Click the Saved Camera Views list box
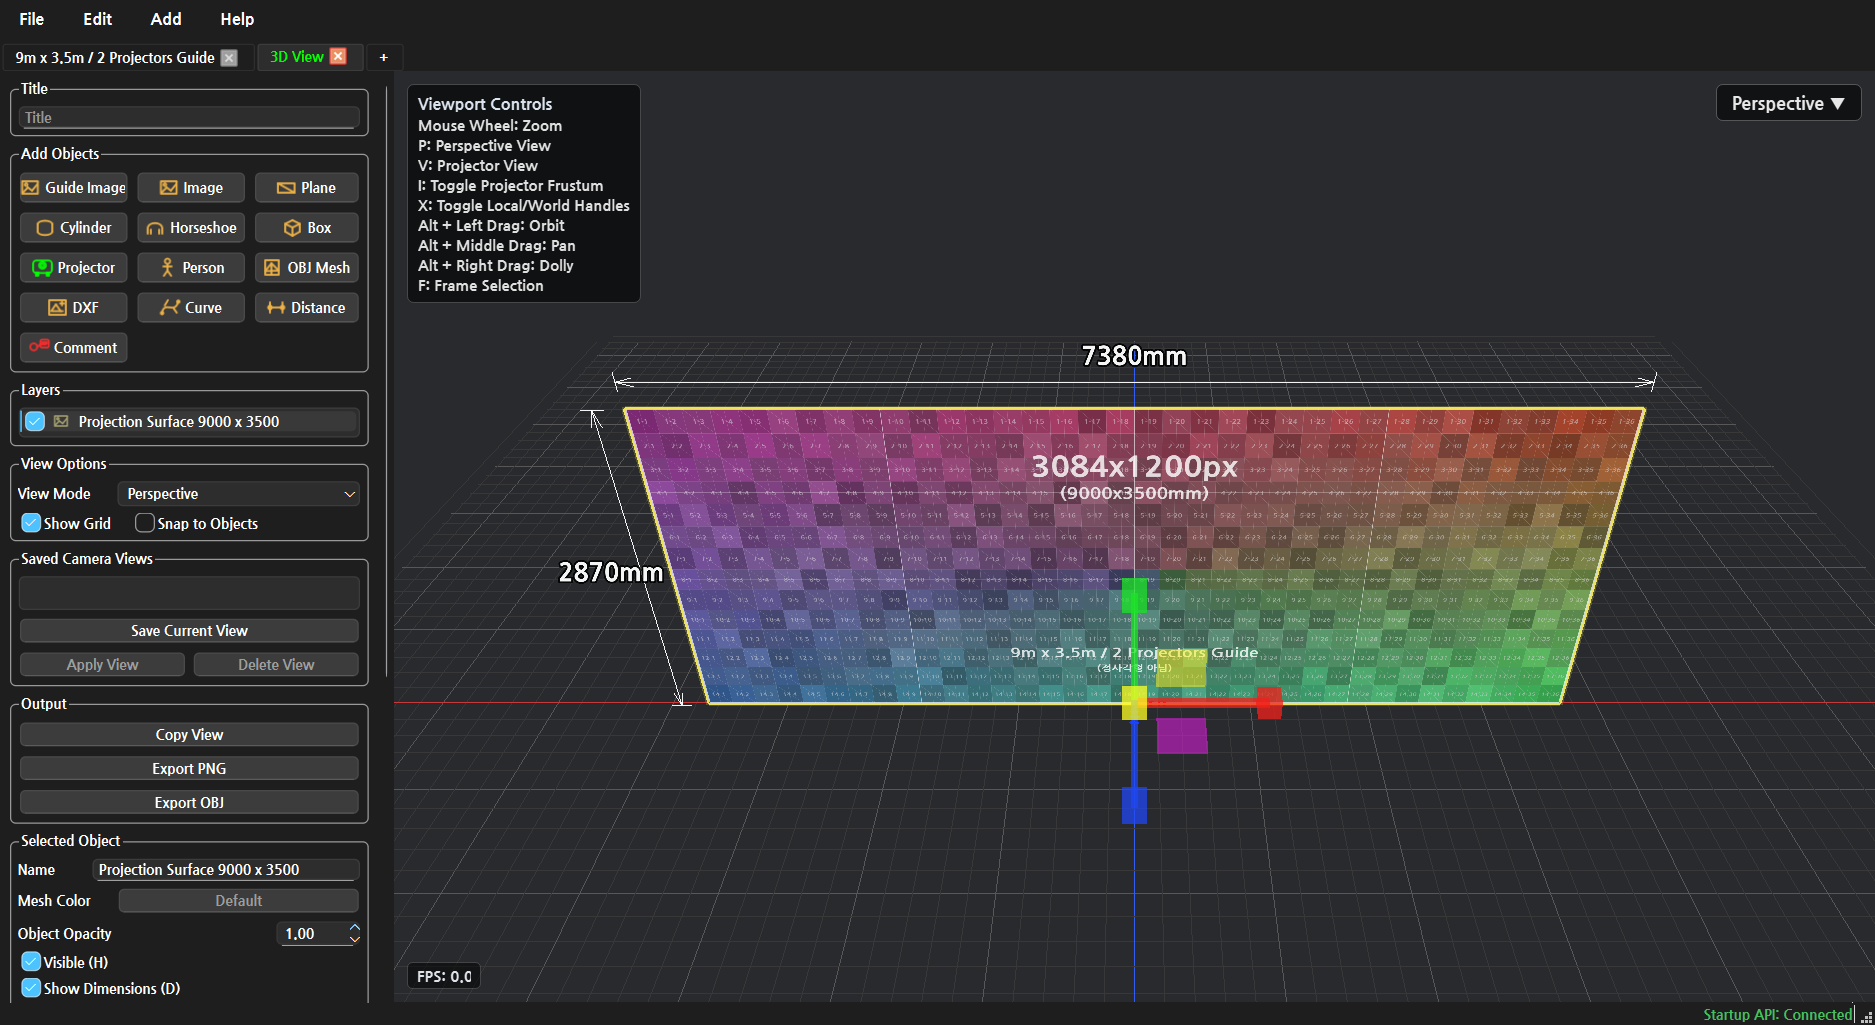This screenshot has height=1025, width=1875. [x=189, y=593]
